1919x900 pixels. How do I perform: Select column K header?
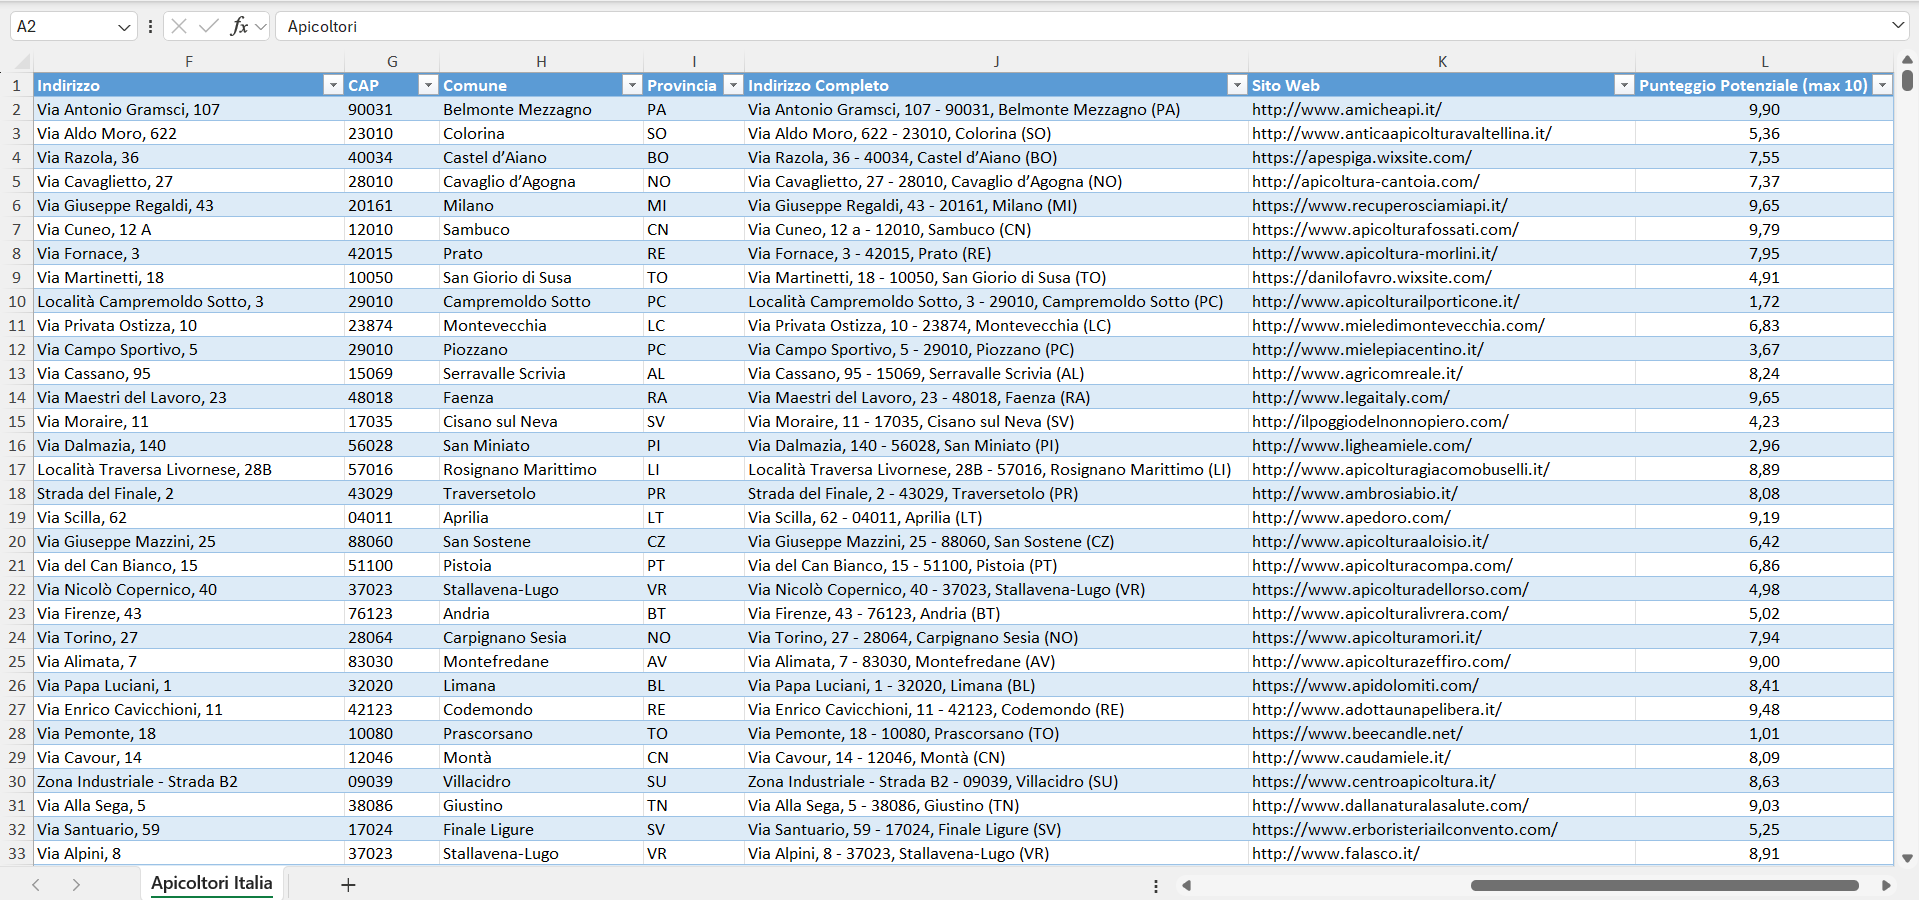(x=1442, y=61)
